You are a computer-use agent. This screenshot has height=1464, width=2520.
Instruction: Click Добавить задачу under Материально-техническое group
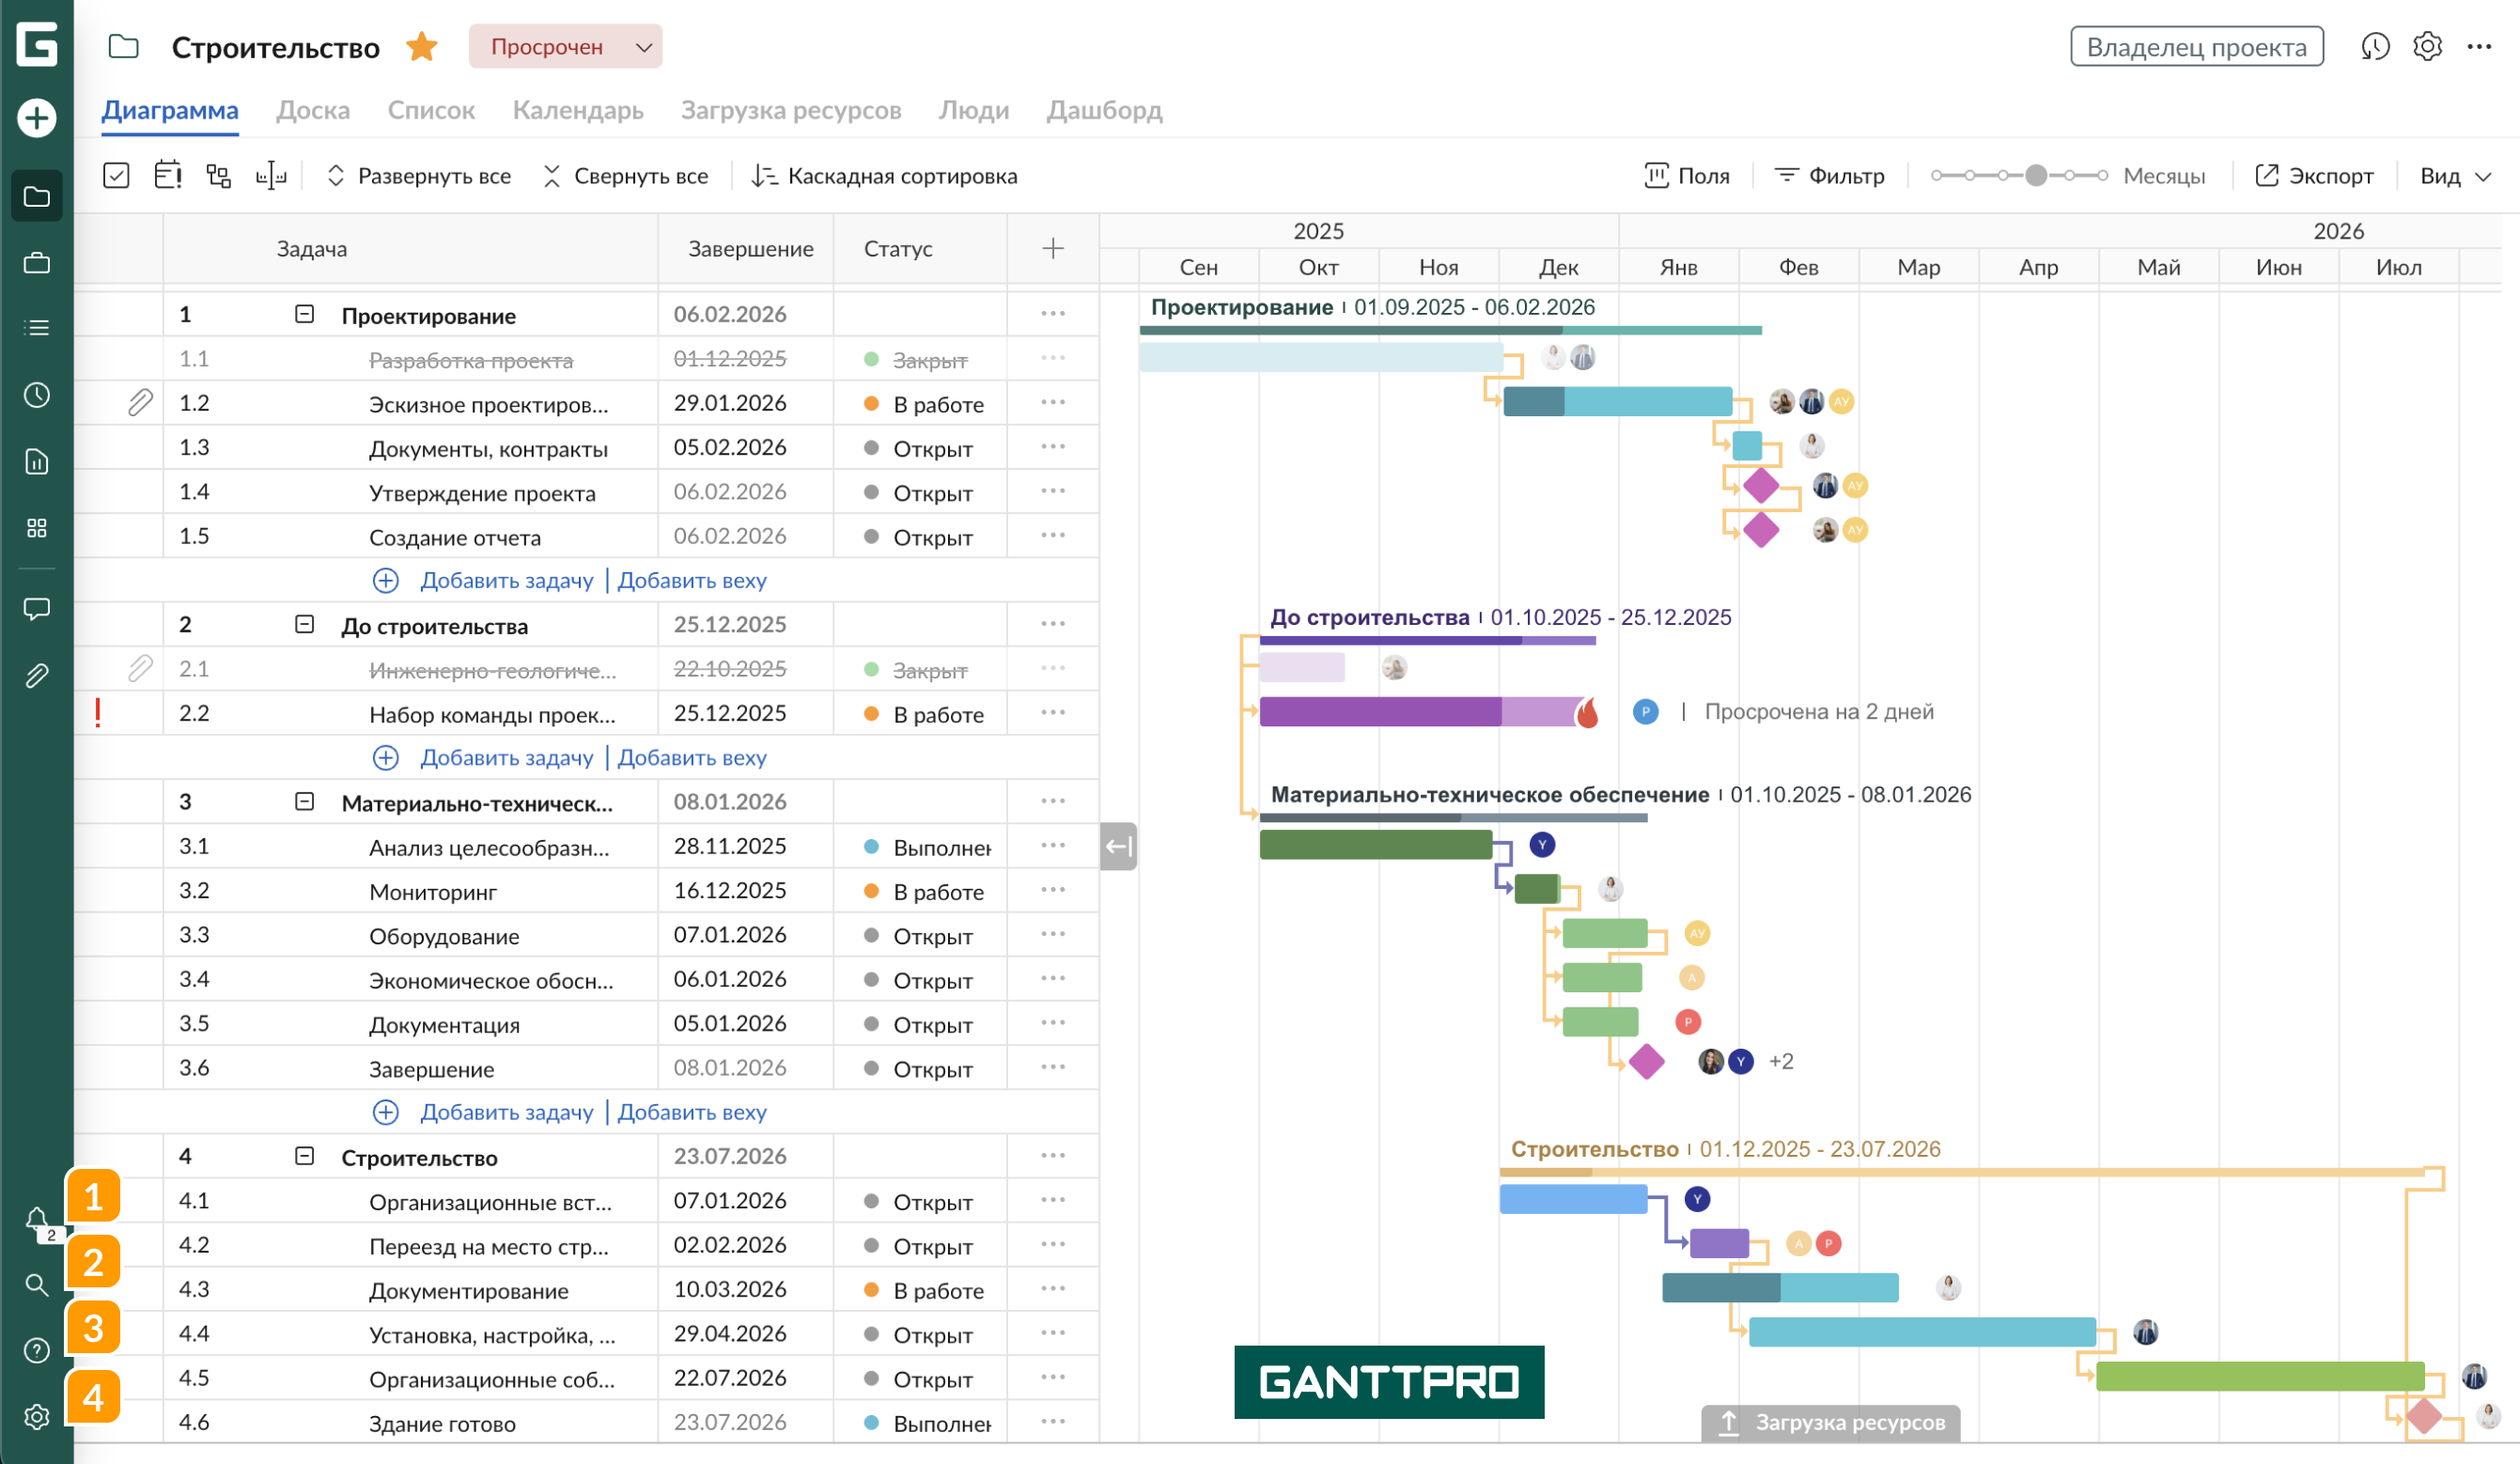pyautogui.click(x=506, y=1112)
